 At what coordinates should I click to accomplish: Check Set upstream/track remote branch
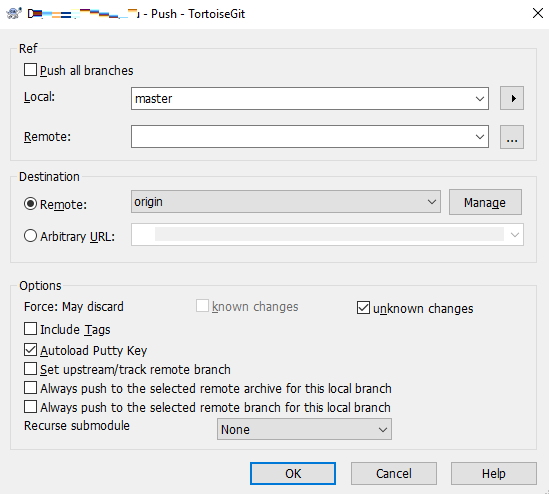click(x=30, y=369)
